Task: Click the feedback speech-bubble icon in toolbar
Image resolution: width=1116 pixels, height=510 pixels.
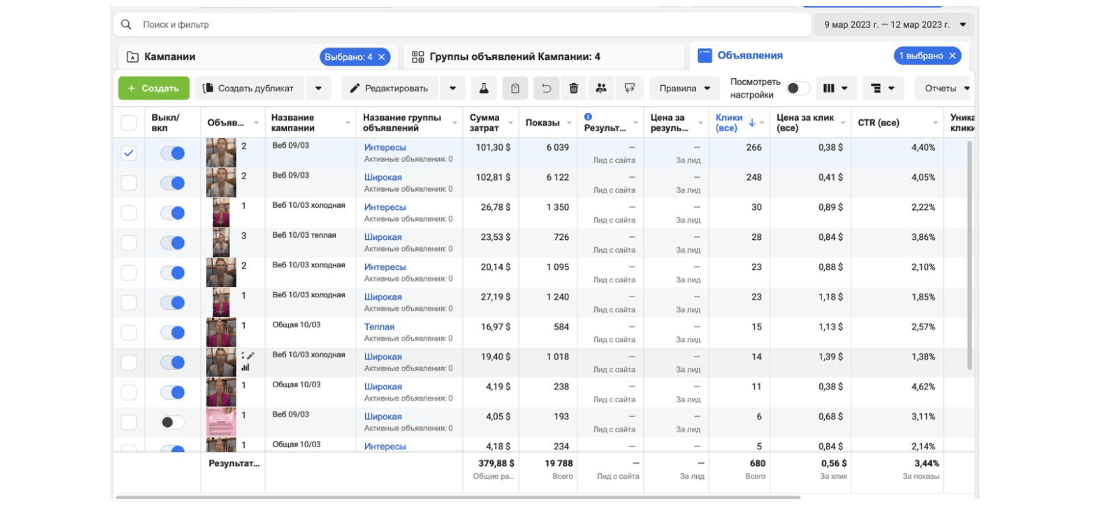Action: coord(628,88)
